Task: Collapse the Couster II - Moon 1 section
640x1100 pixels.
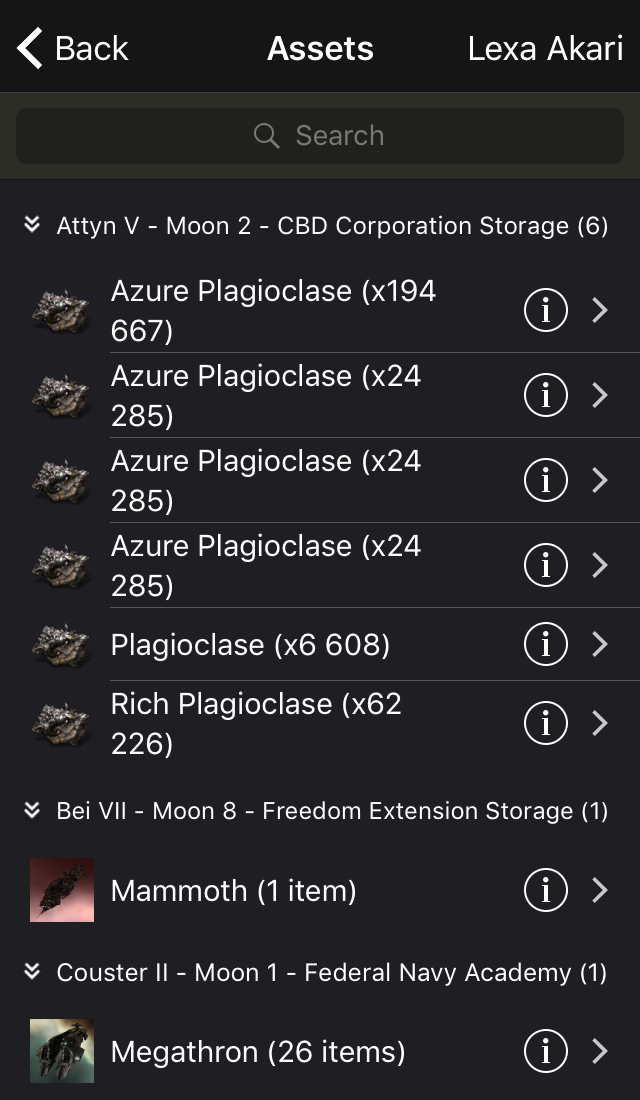Action: 32,971
